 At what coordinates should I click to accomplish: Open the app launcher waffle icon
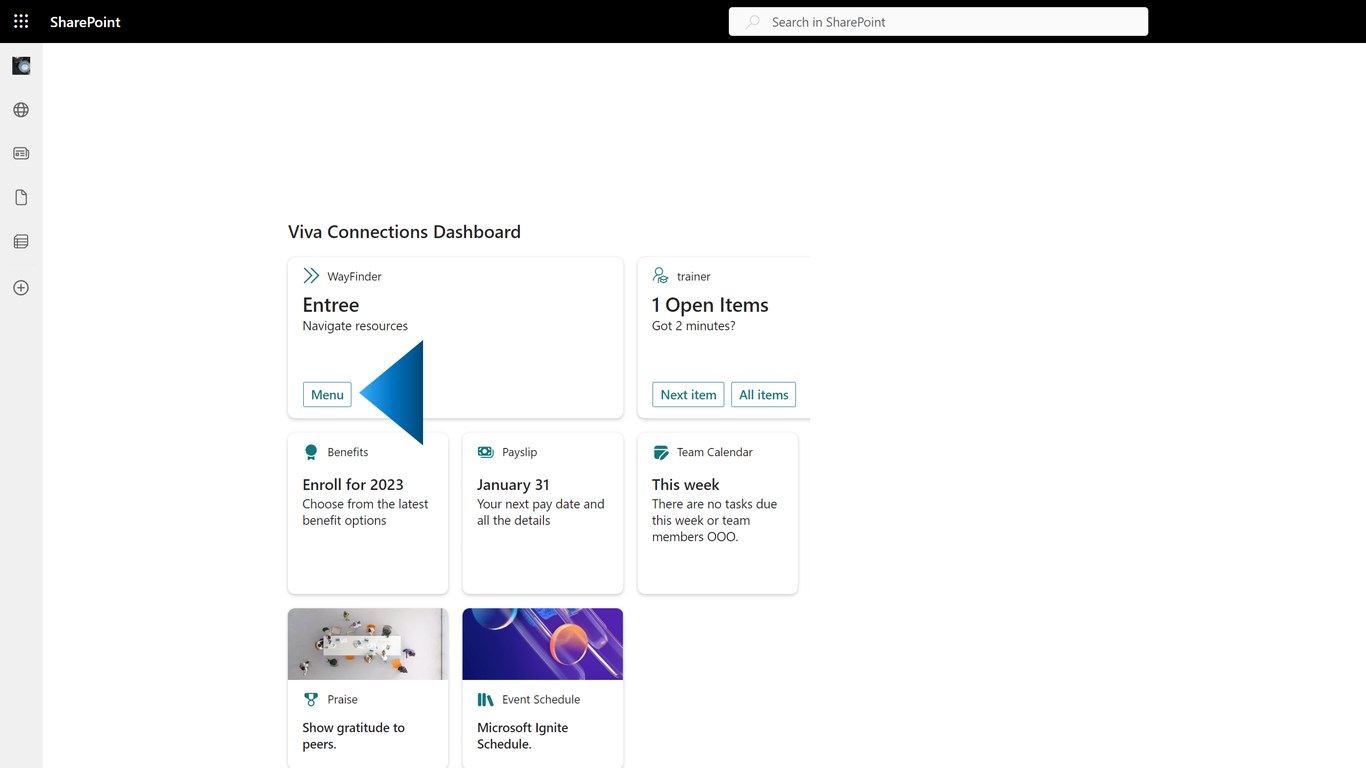(x=21, y=21)
